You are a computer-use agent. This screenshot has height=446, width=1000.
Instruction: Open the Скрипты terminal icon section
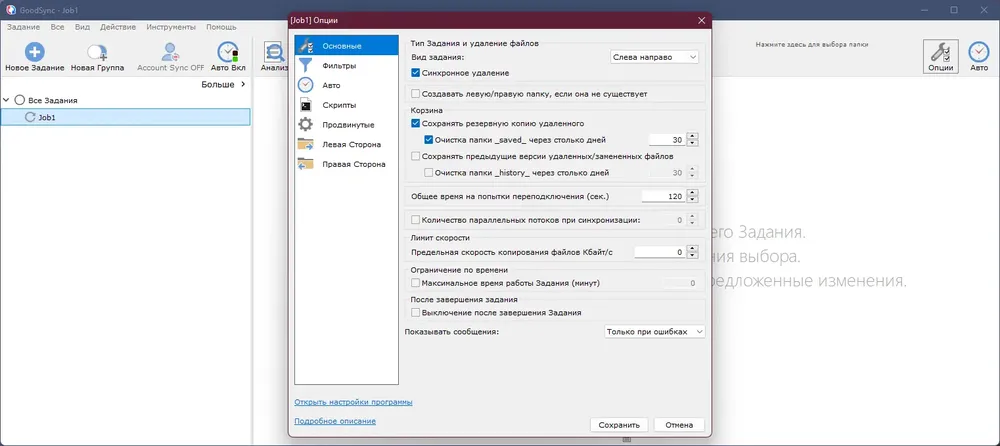pyautogui.click(x=306, y=105)
